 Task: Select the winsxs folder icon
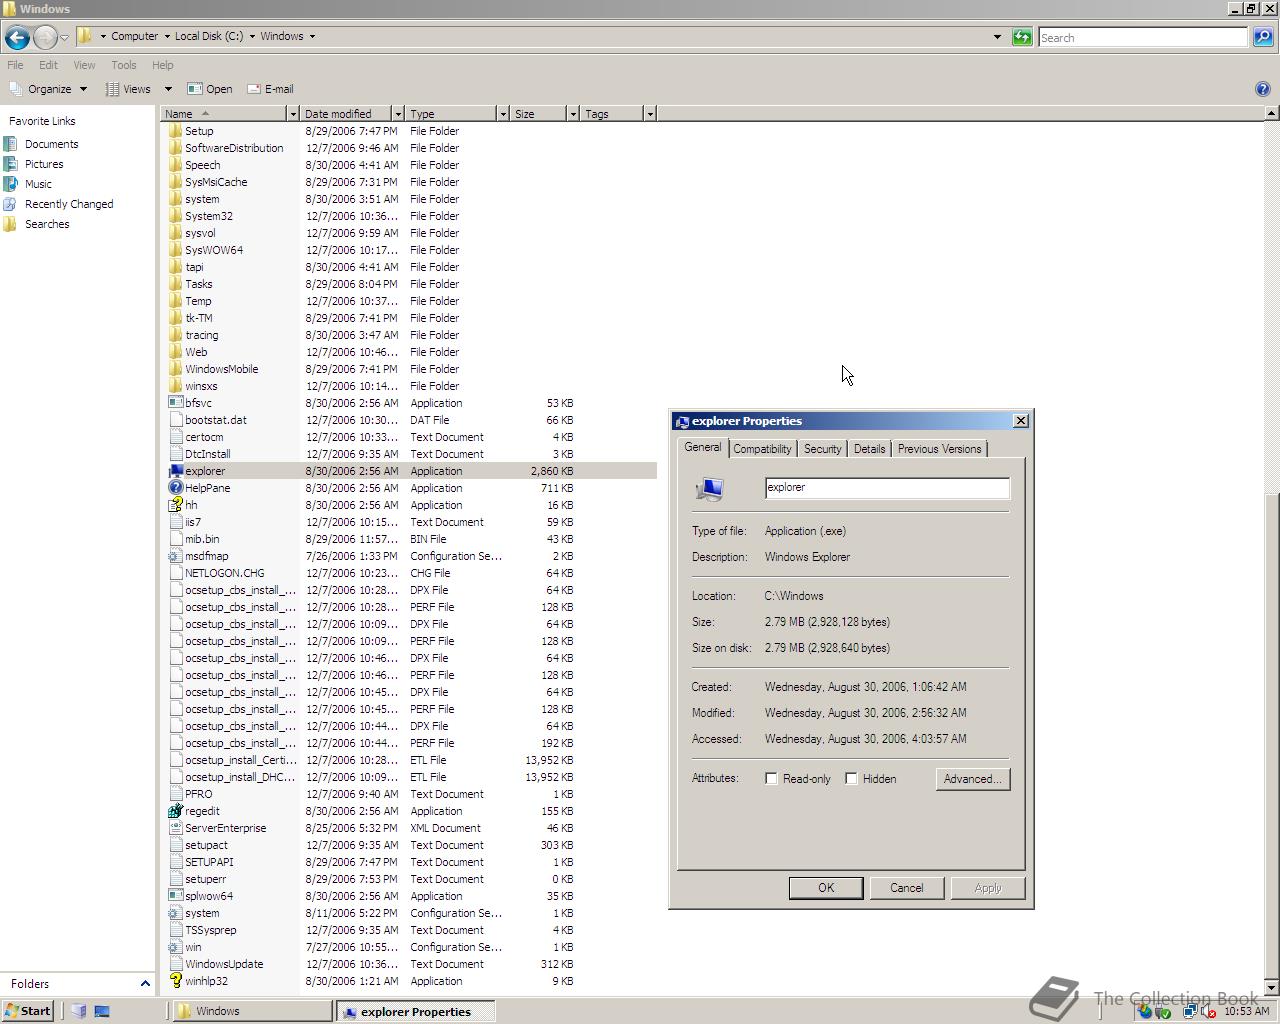[176, 386]
